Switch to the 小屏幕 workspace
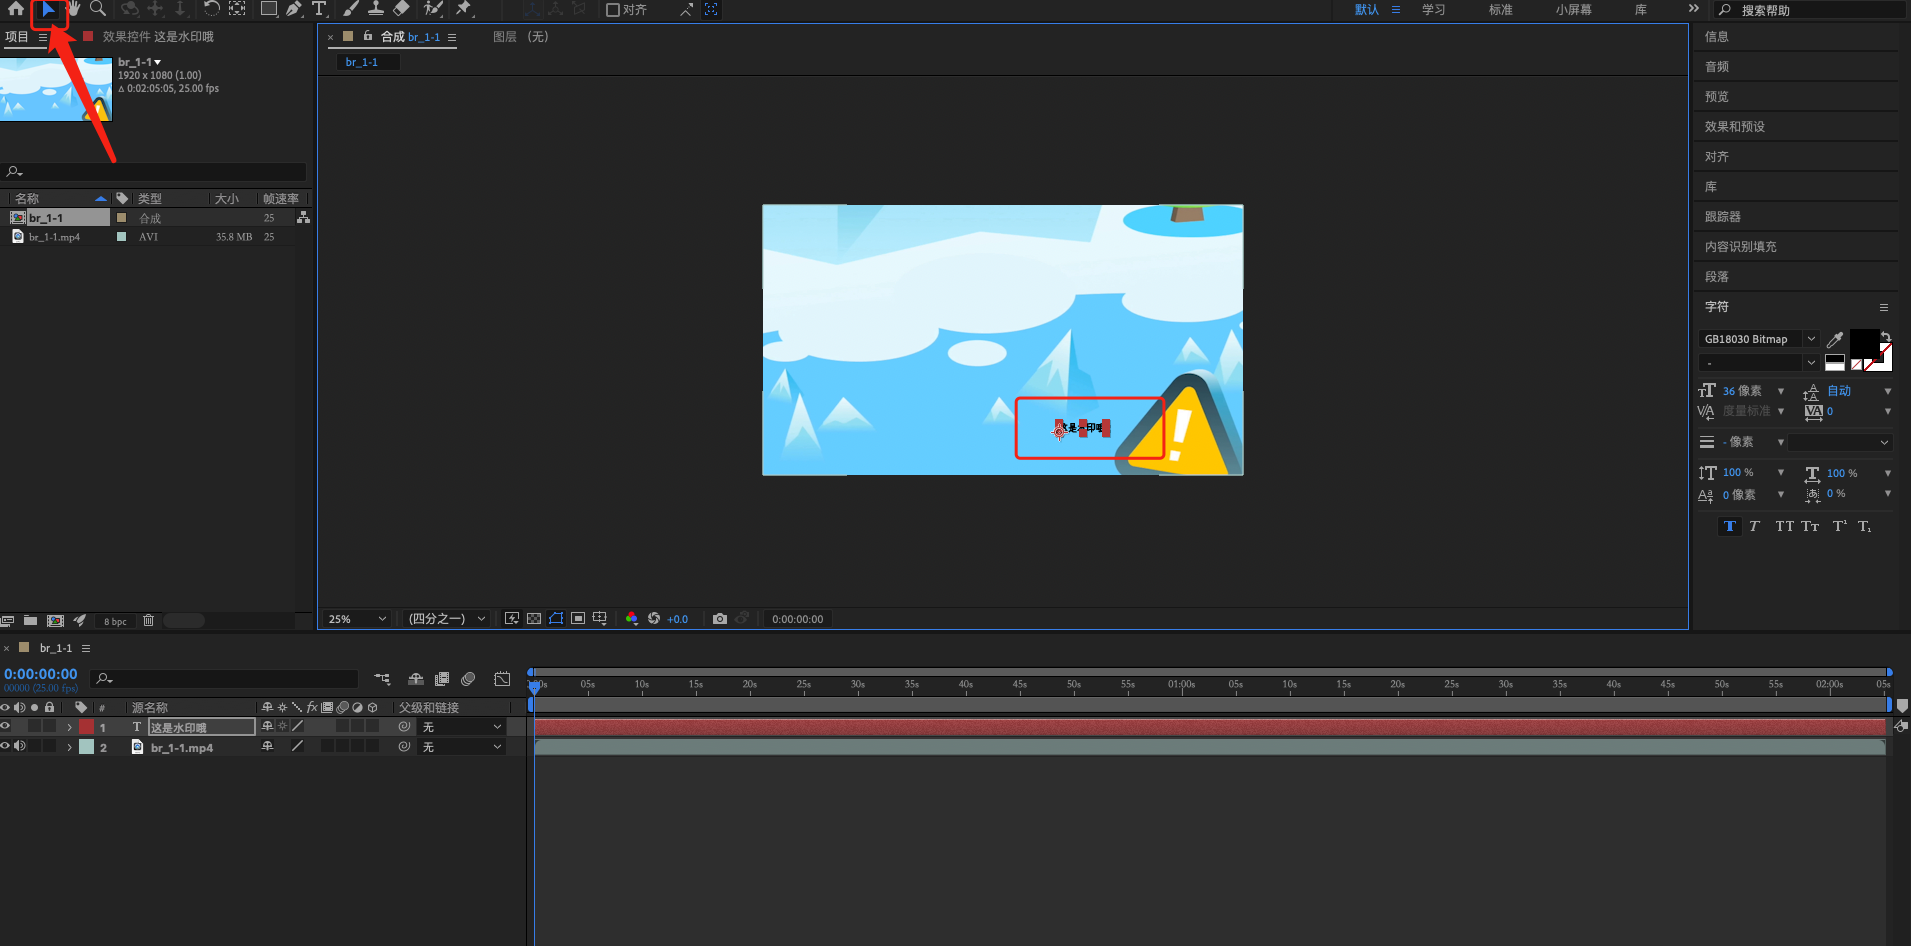The image size is (1911, 946). 1573,10
